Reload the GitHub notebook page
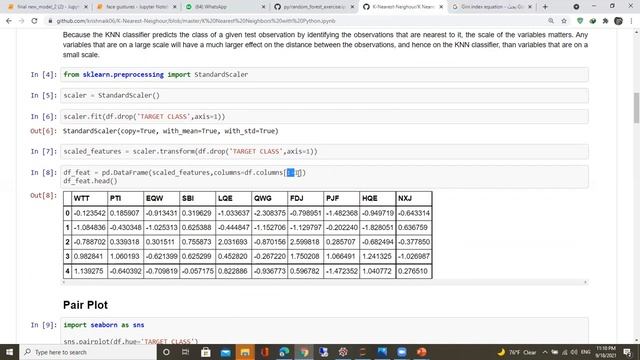The height and width of the screenshot is (360, 640). [x=34, y=21]
